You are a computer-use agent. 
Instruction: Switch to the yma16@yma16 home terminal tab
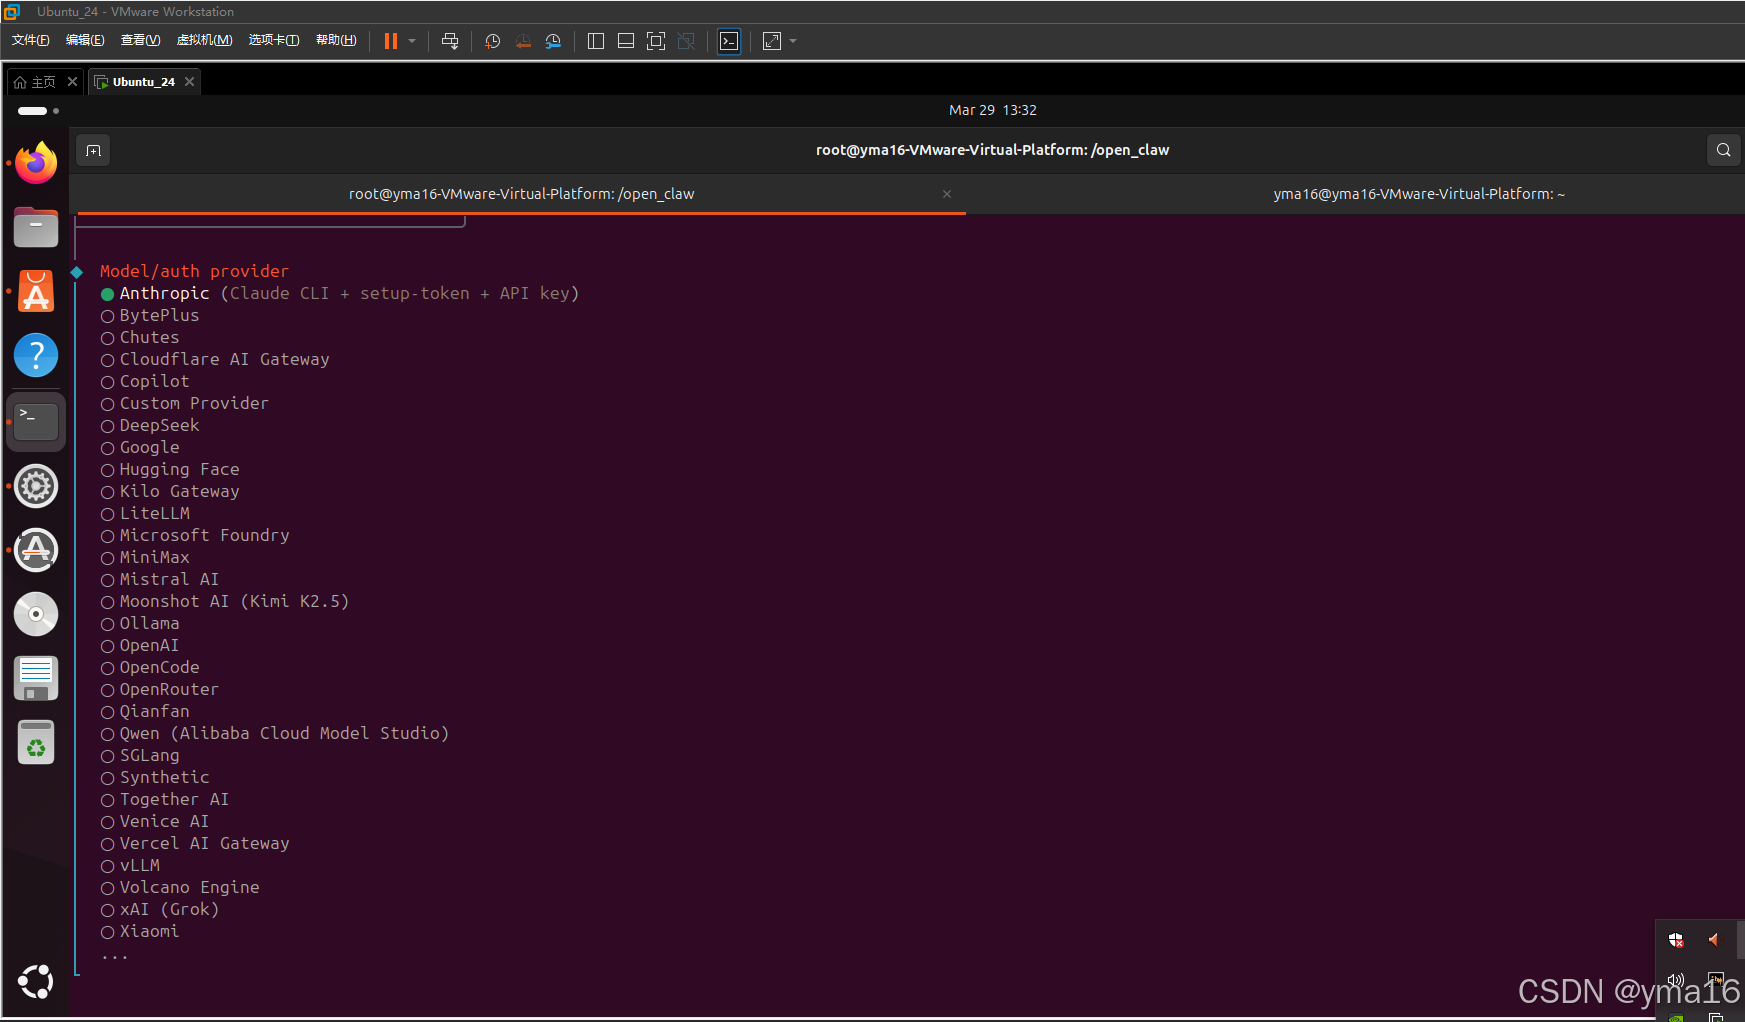coord(1419,194)
